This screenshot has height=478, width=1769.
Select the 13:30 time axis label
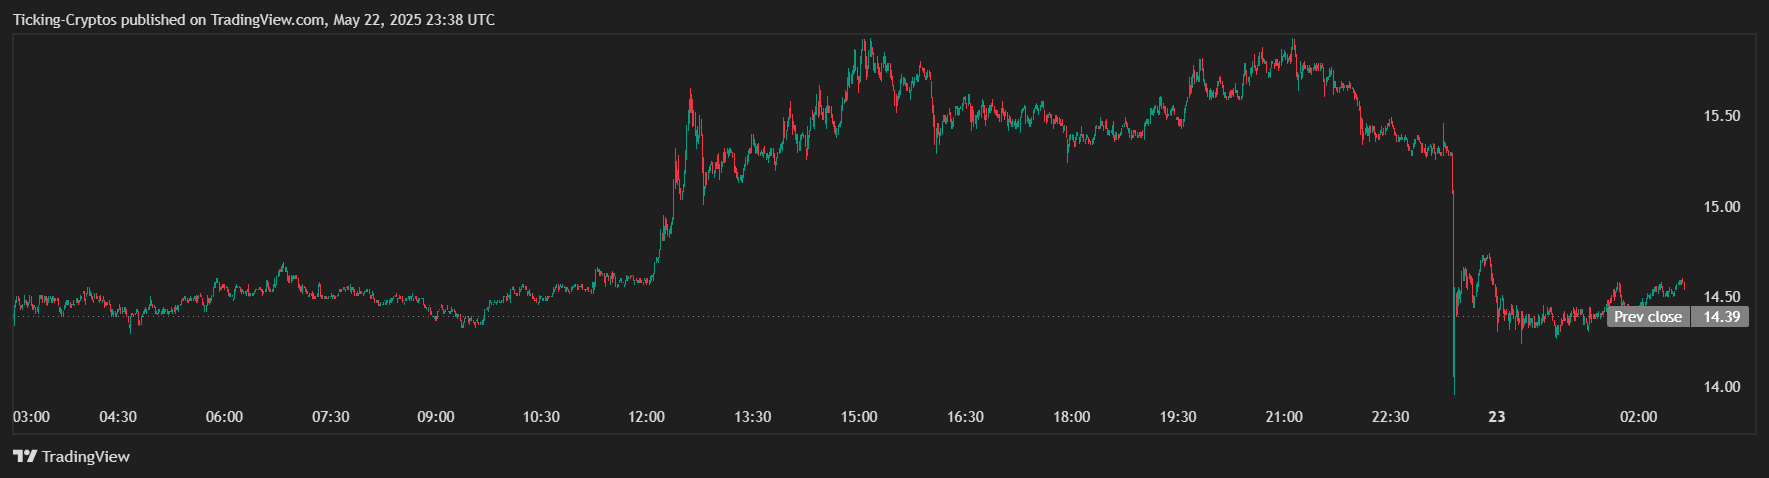(753, 417)
